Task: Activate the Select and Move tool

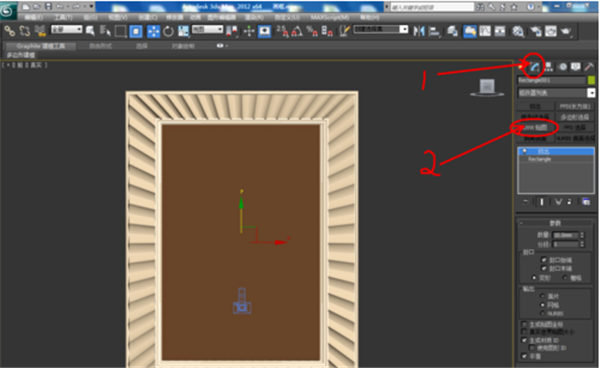Action: pyautogui.click(x=153, y=31)
